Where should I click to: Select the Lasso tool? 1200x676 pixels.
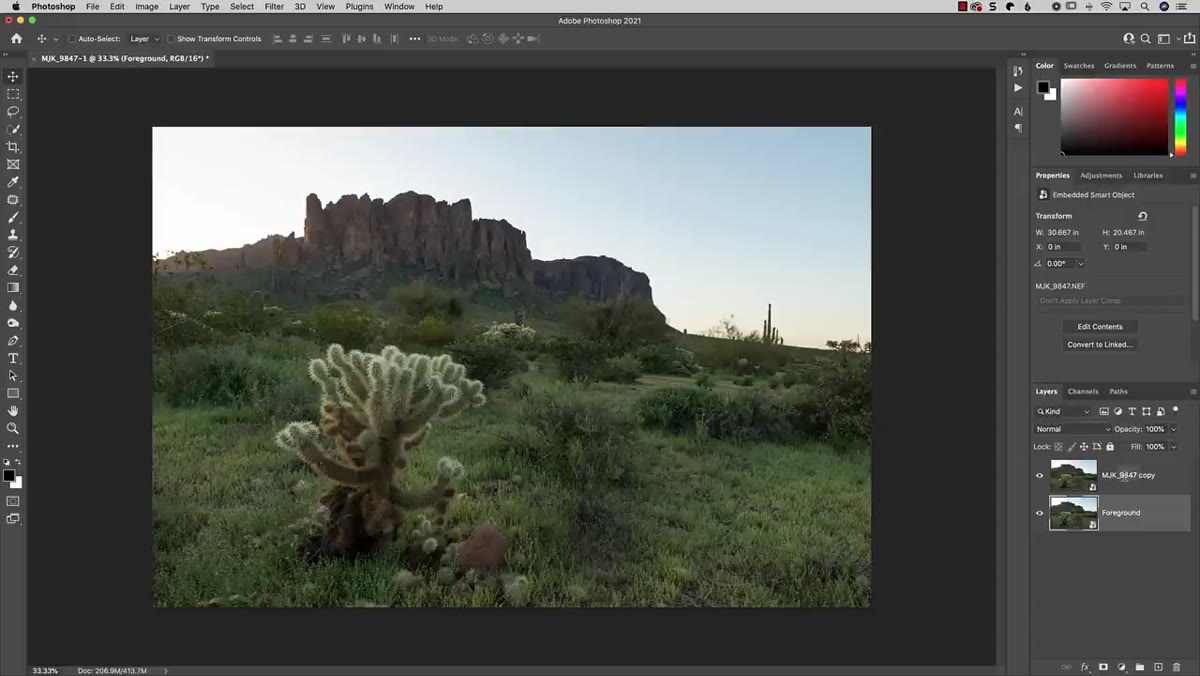(13, 111)
